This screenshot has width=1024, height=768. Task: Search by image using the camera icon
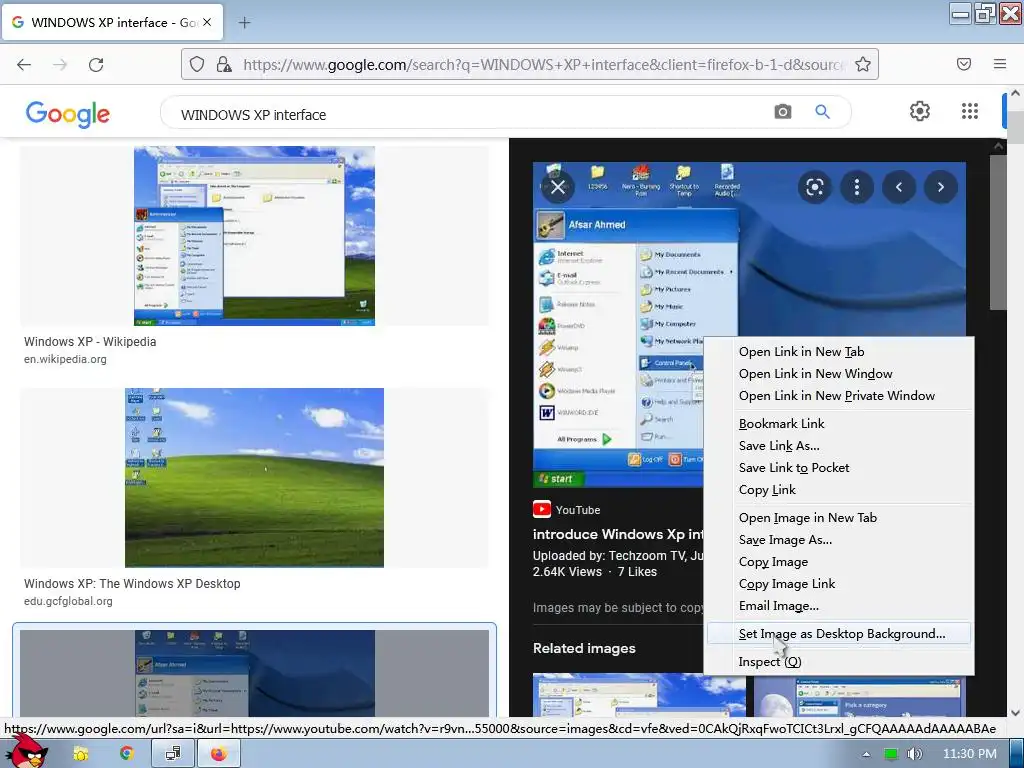(x=782, y=112)
